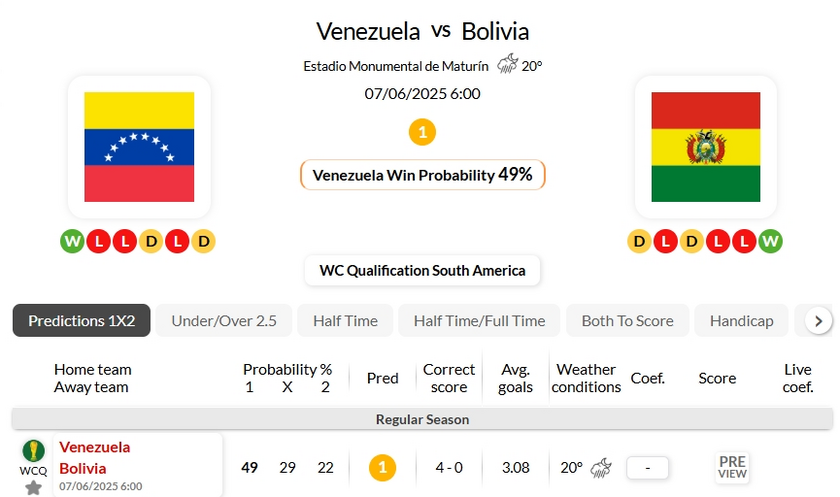Select the Handicap tab
840x497 pixels.
click(741, 321)
